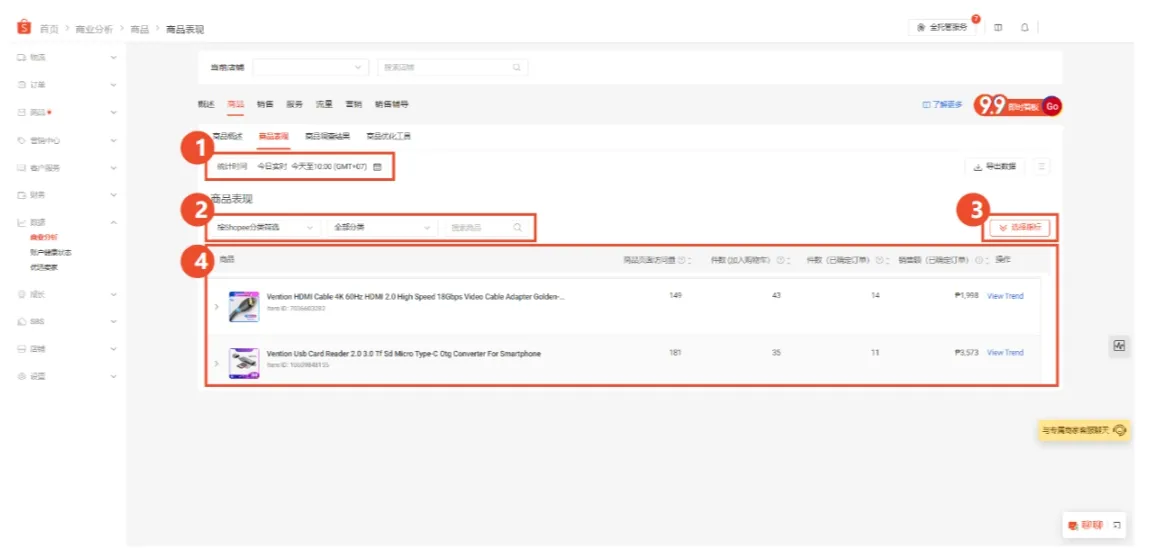Click the Vention Usb Card Reader thumbnail
1159x555 pixels.
tap(244, 362)
